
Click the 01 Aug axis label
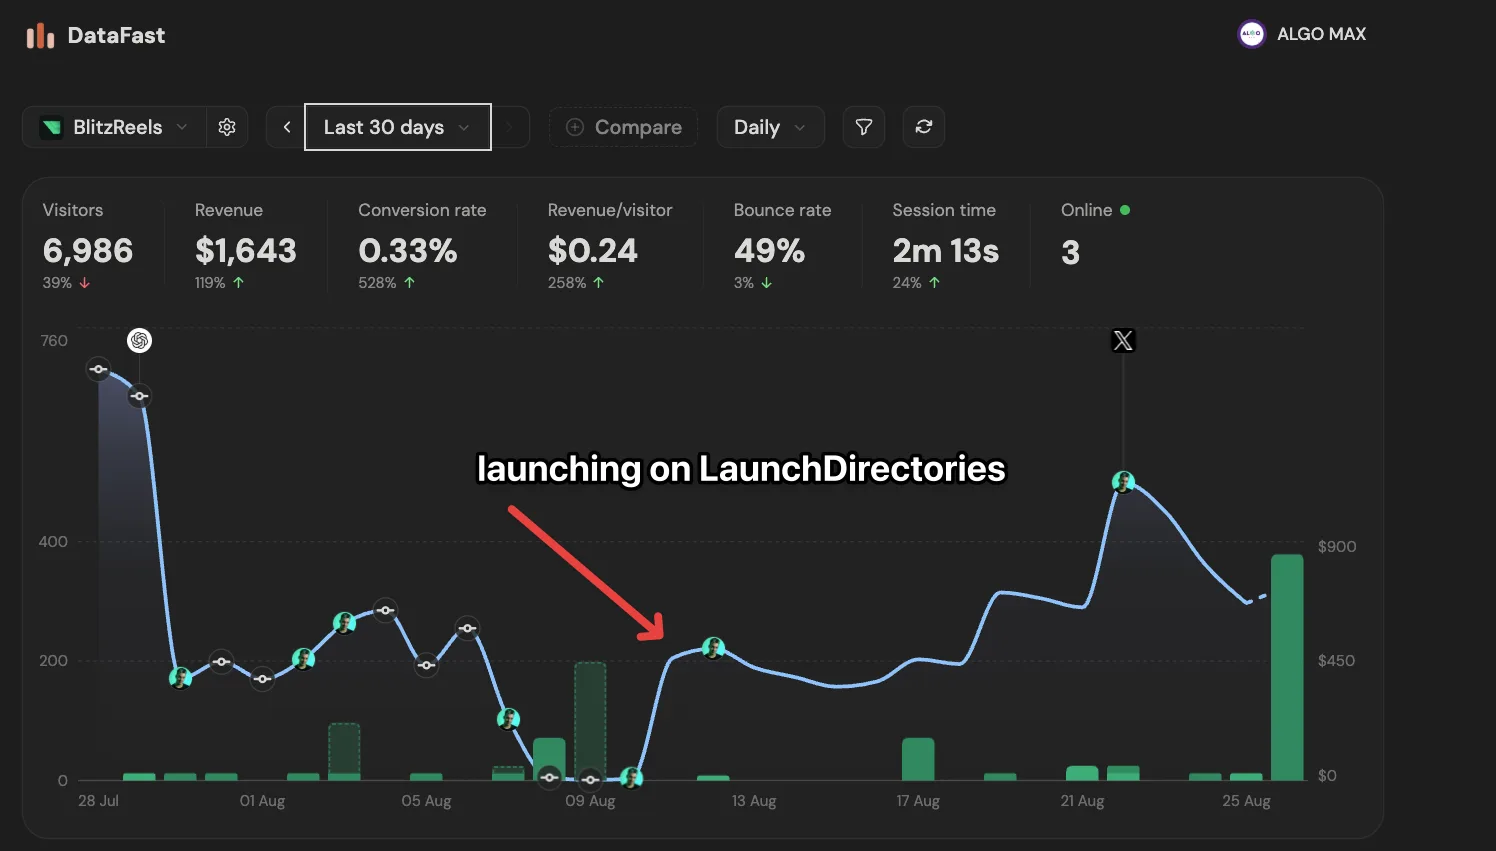(262, 801)
